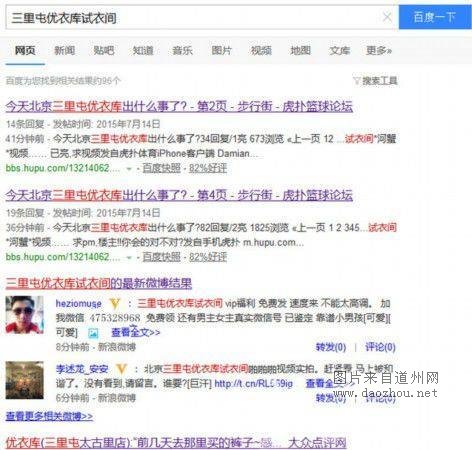Select the 网页 tab
Viewport: 472px width, 450px height.
click(25, 50)
